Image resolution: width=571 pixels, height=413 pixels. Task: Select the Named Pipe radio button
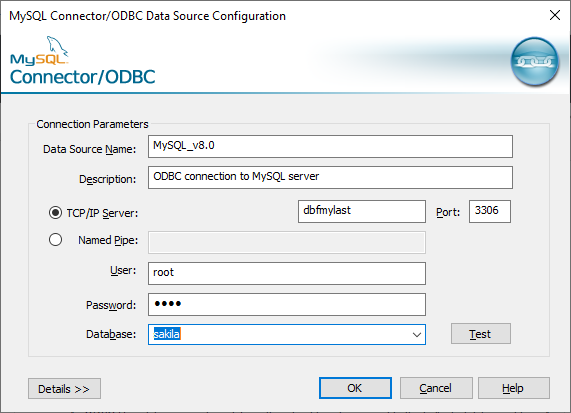[x=55, y=240]
